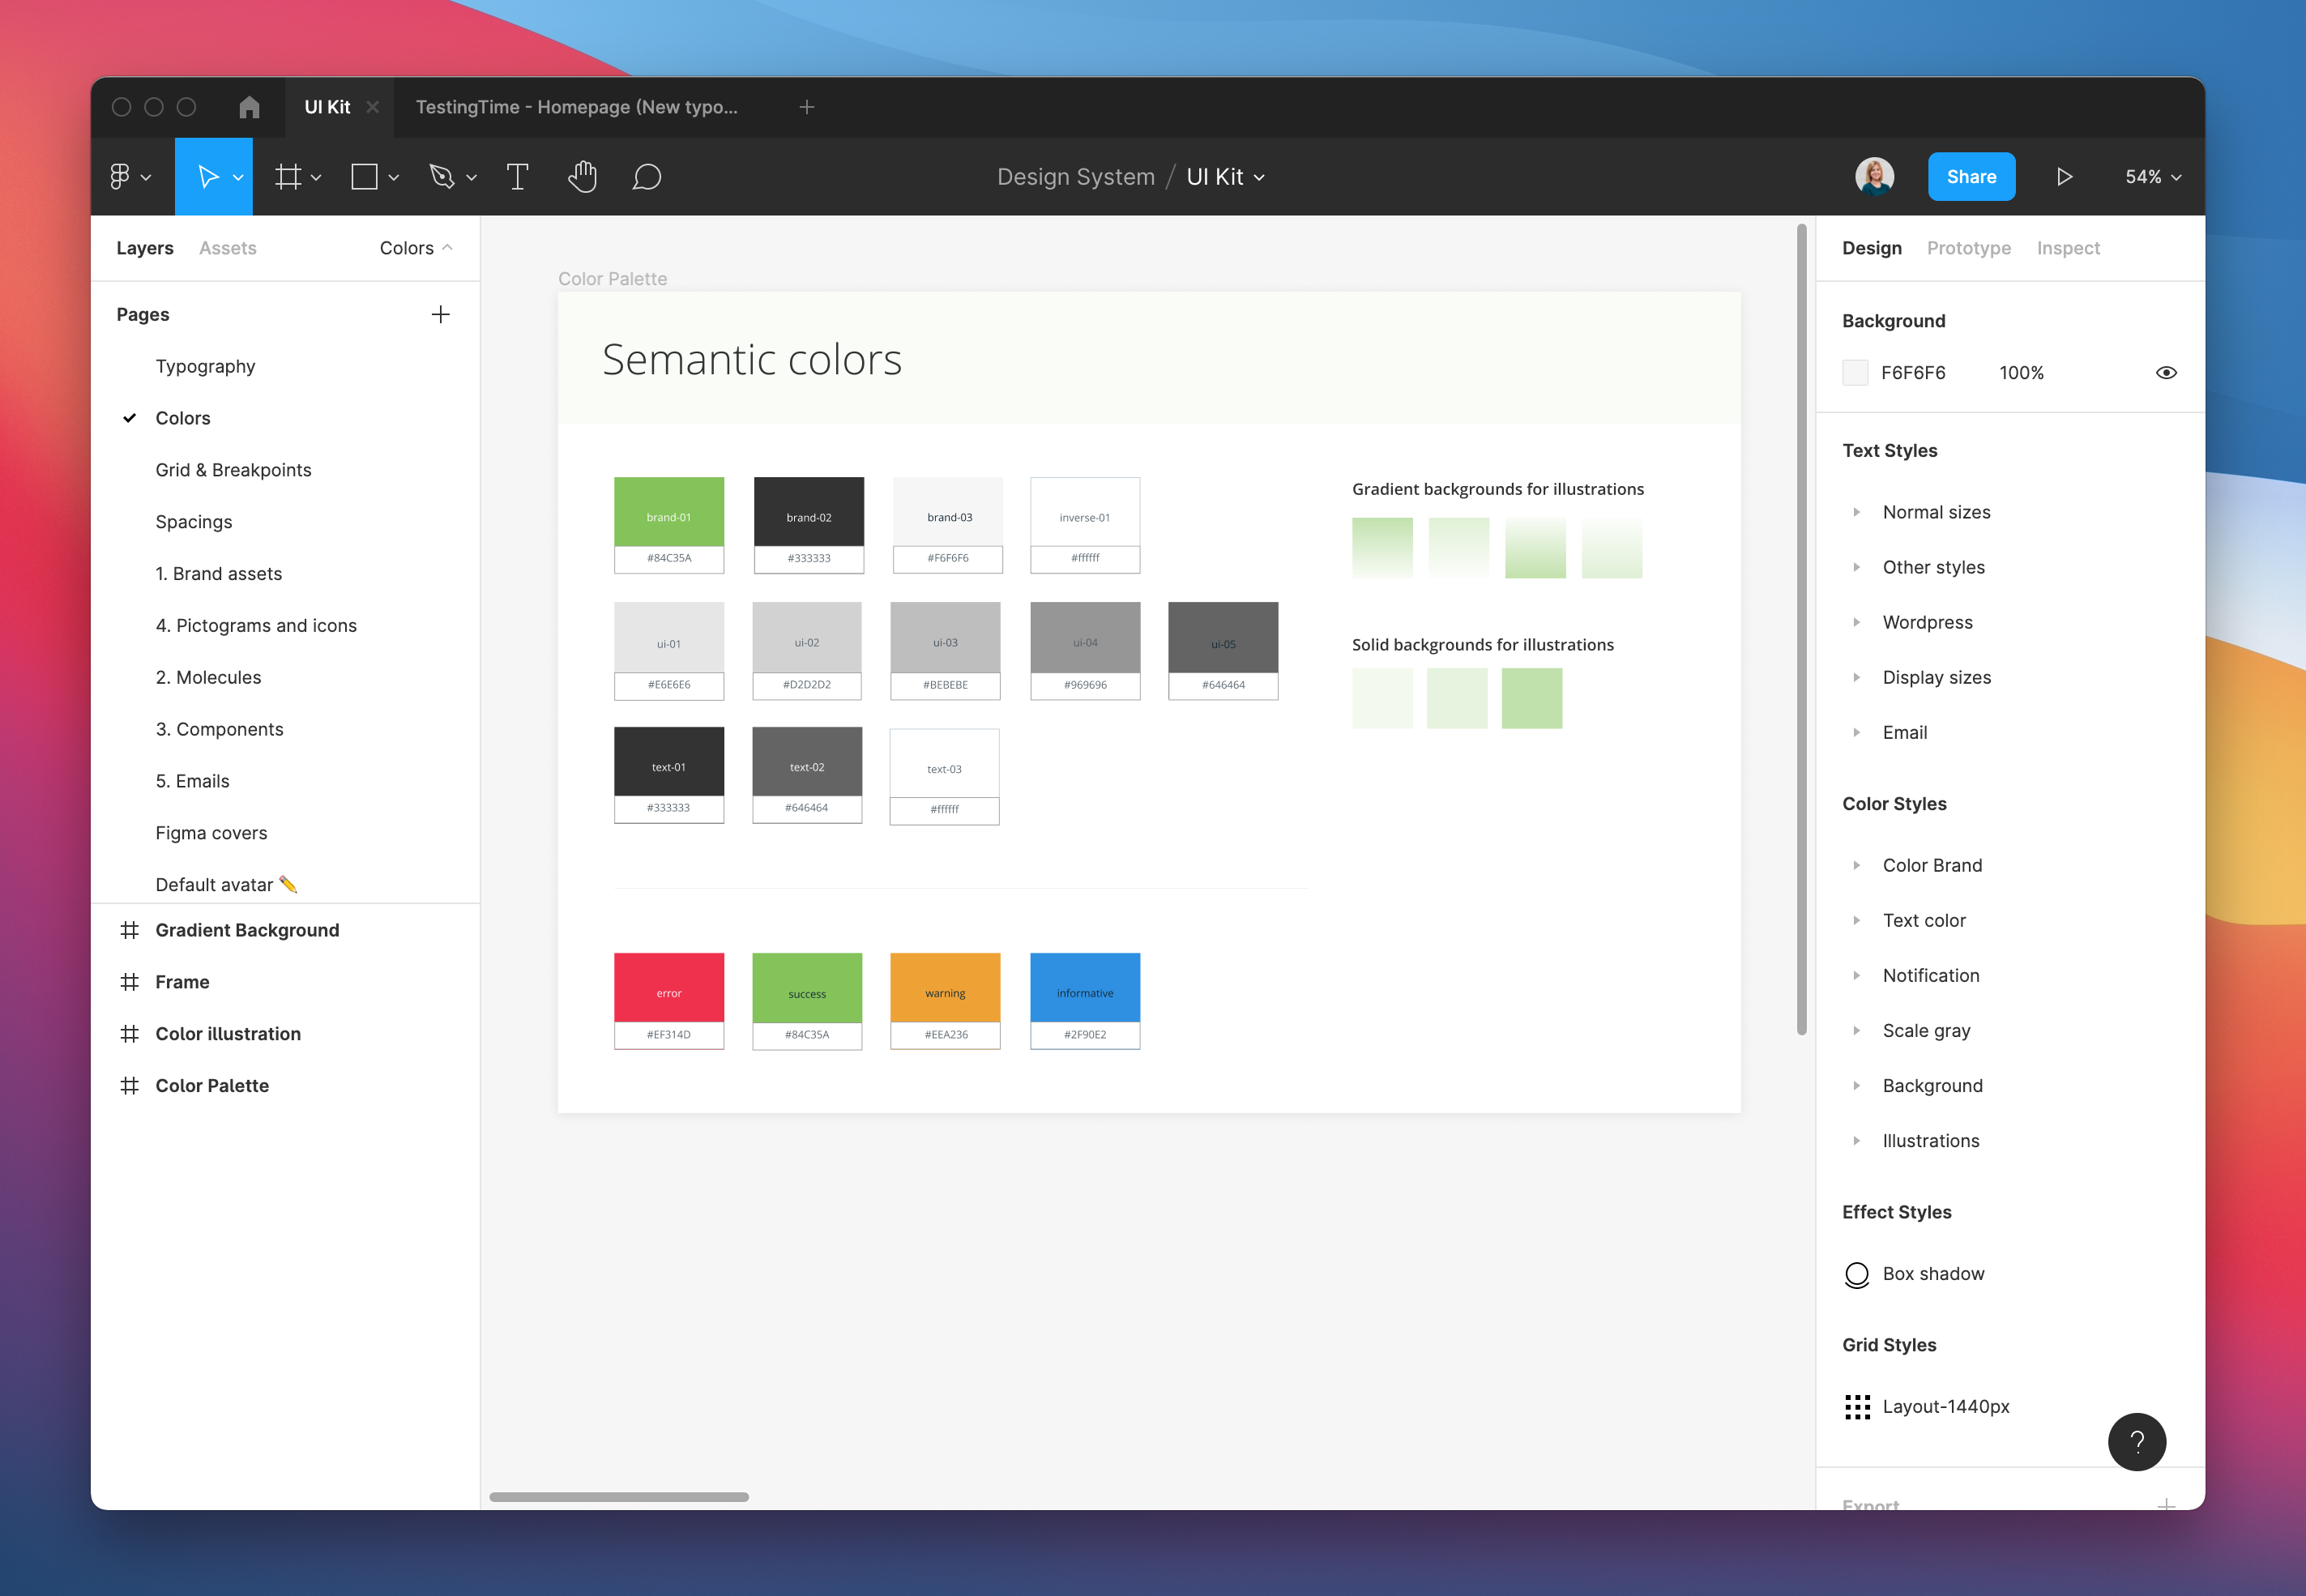The height and width of the screenshot is (1596, 2306).
Task: Click the canvas horizontal scrollbar
Action: pyautogui.click(x=619, y=1497)
